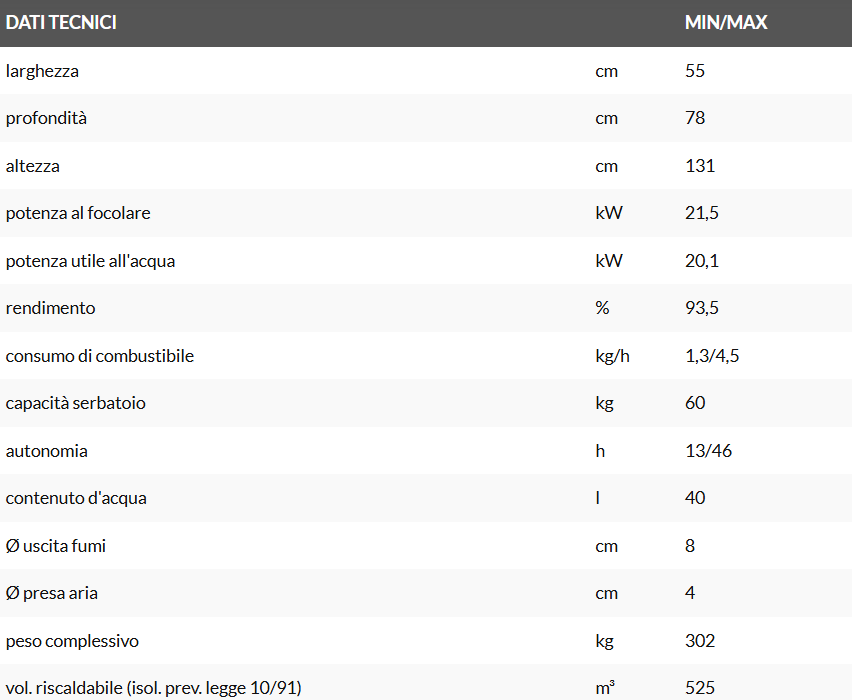
Task: Select the rendimento row label
Action: [51, 308]
